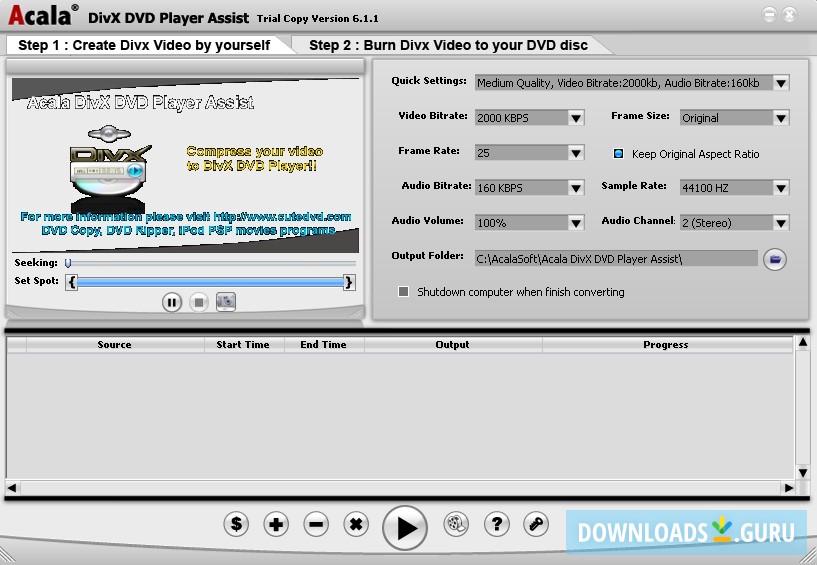Switch to Step 1 Create Divx Video tab
Image resolution: width=817 pixels, height=565 pixels.
pos(144,45)
